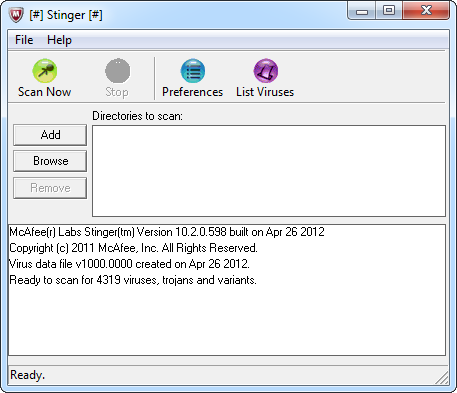This screenshot has height=393, width=457.
Task: Click the disabled Remove button
Action: click(x=50, y=188)
